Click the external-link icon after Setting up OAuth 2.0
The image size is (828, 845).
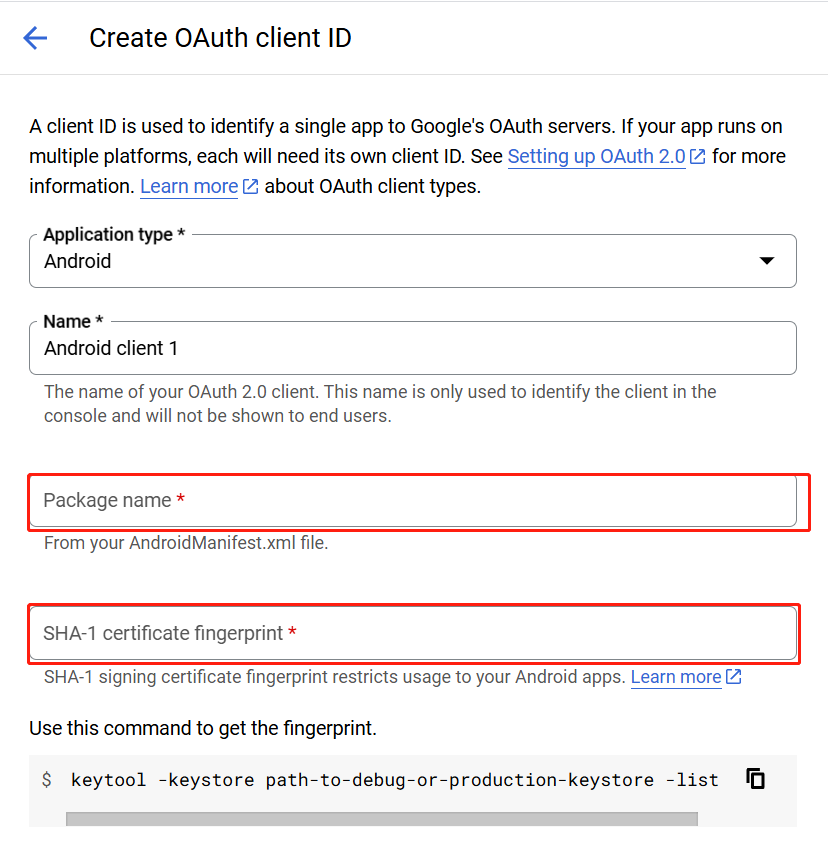click(x=697, y=156)
